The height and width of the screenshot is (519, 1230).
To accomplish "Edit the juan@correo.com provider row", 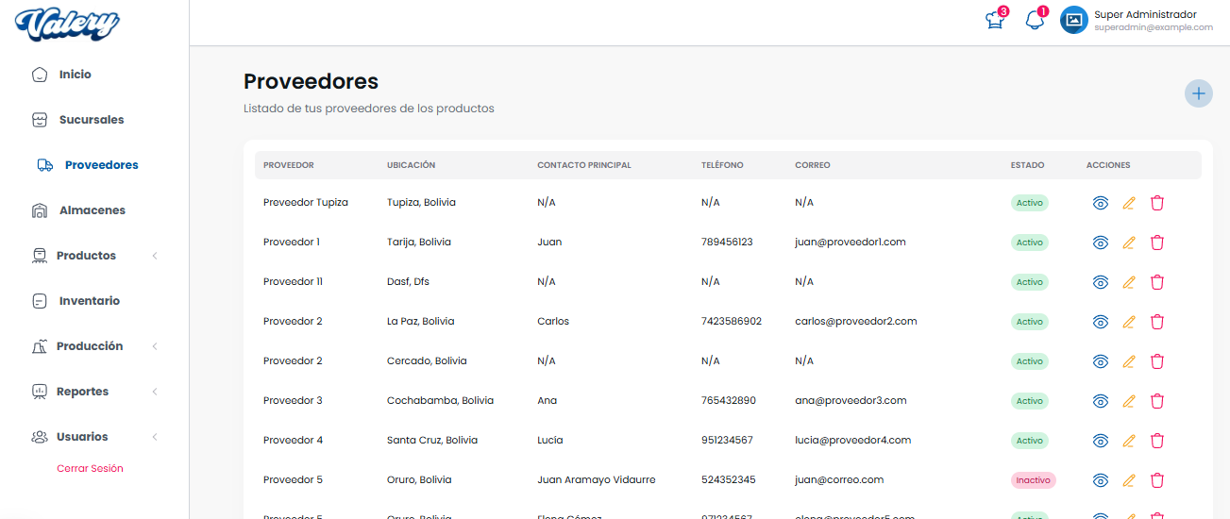I will pyautogui.click(x=1129, y=480).
